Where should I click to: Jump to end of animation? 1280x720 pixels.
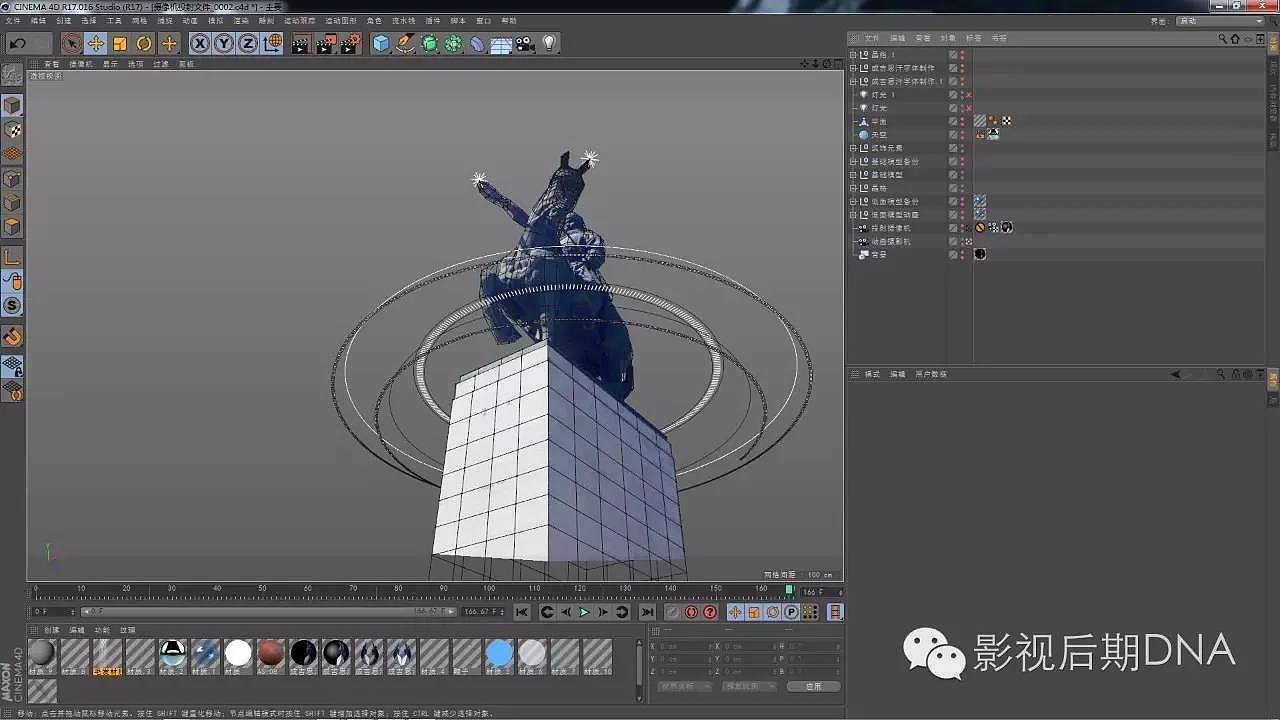(x=647, y=612)
